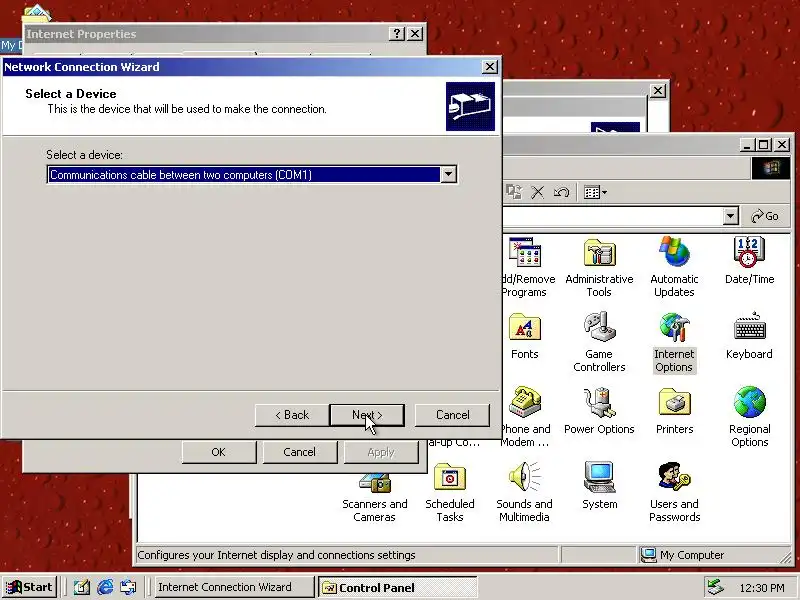Click Undo toolbar icon in Control Panel

click(x=562, y=192)
